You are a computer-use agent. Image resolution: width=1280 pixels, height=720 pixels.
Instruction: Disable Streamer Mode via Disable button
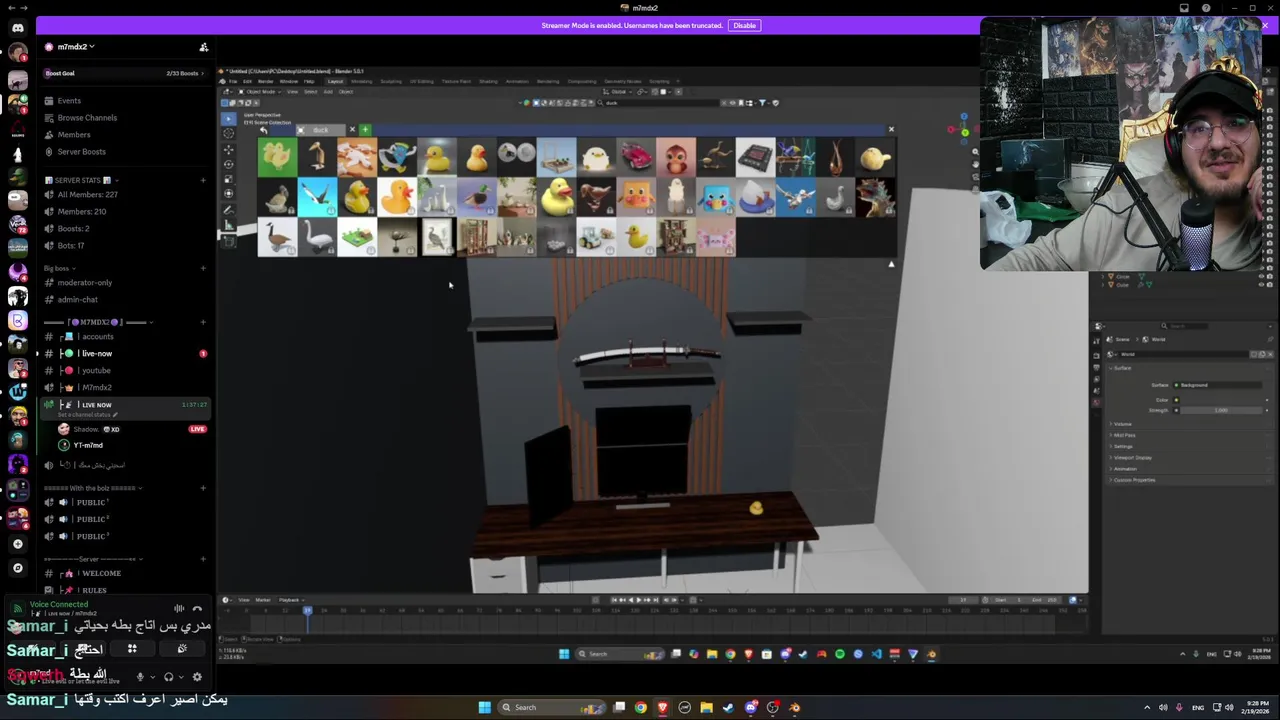point(744,25)
